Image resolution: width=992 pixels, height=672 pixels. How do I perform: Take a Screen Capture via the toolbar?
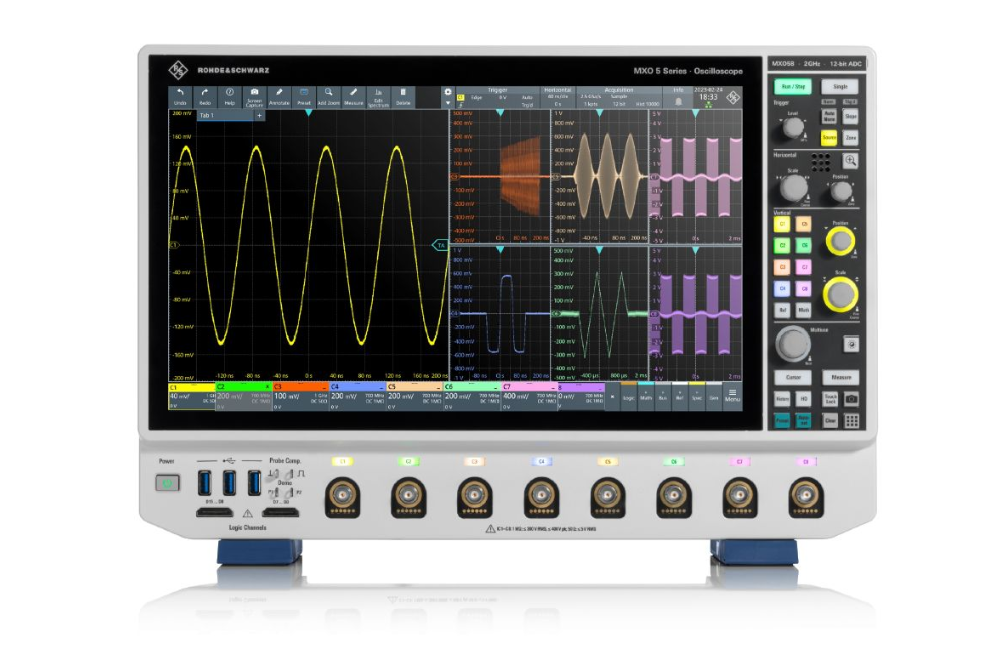pos(254,97)
